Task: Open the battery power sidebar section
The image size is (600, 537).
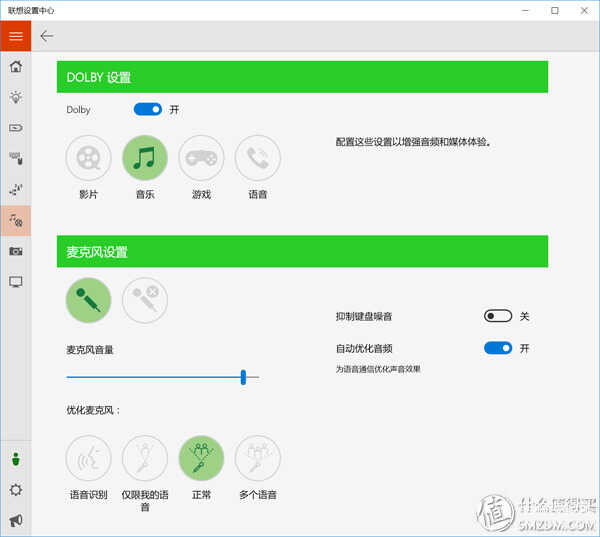Action: (x=16, y=127)
